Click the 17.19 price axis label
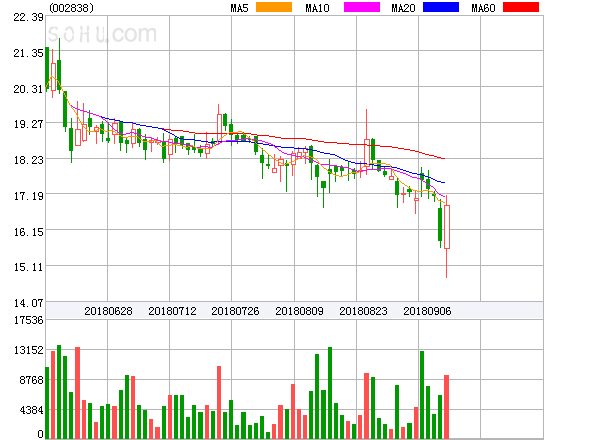This screenshot has width=600, height=440. pos(28,196)
